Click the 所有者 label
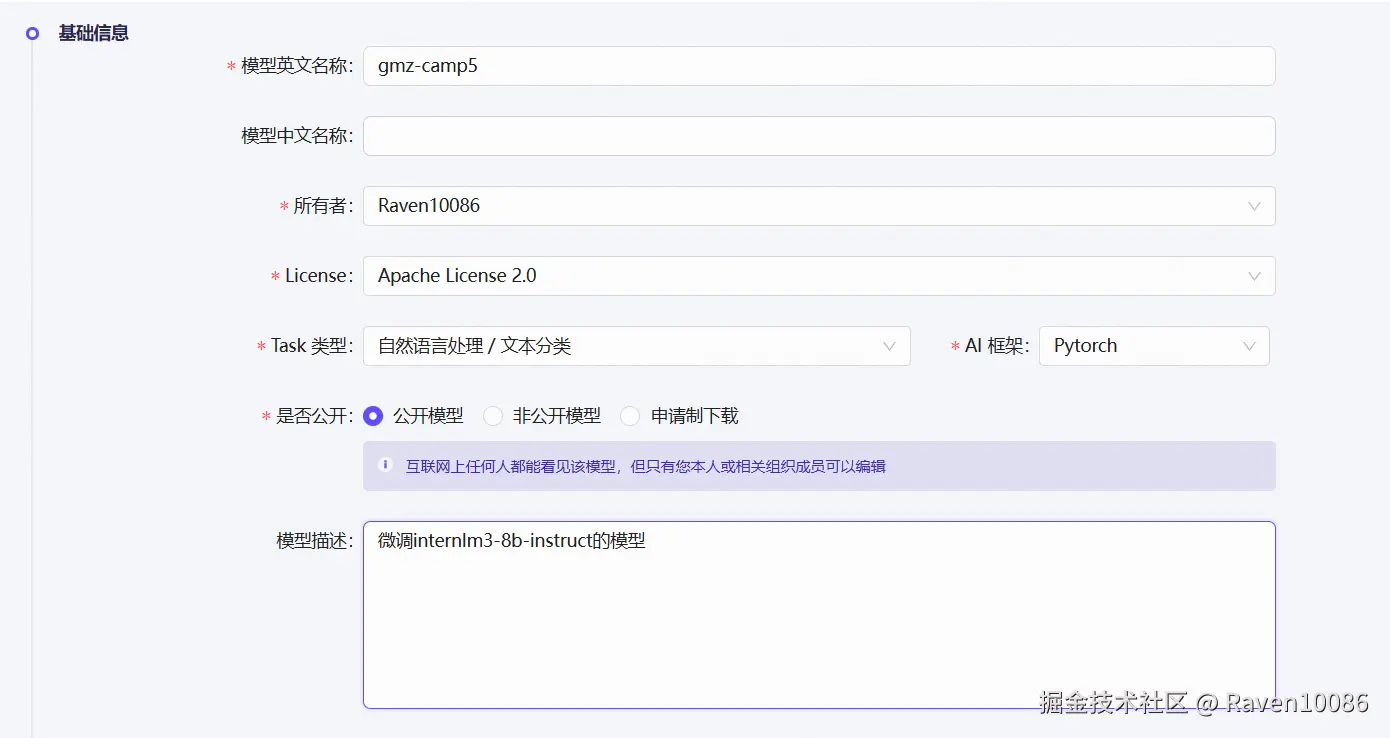This screenshot has height=738, width=1390. [323, 206]
